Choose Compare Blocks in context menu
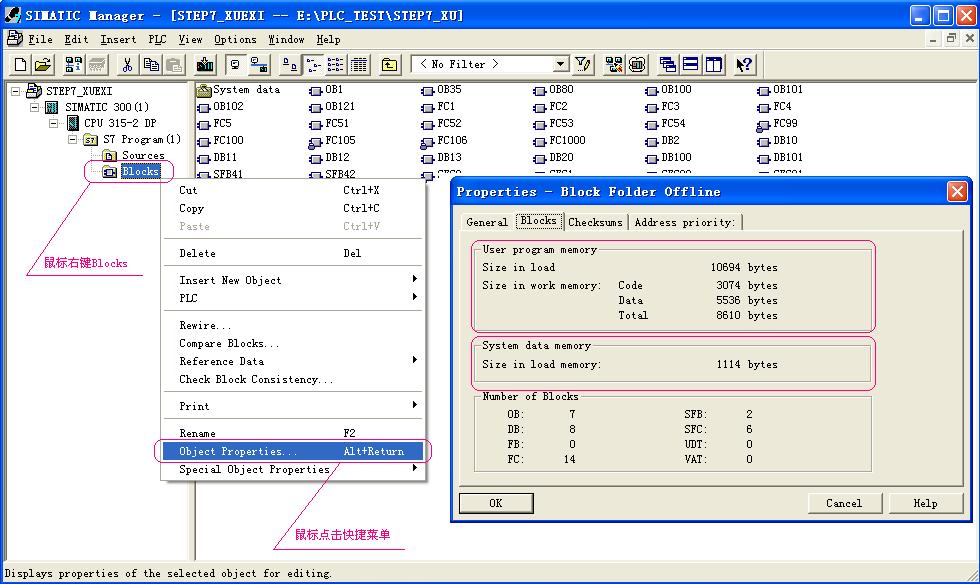 pos(292,343)
